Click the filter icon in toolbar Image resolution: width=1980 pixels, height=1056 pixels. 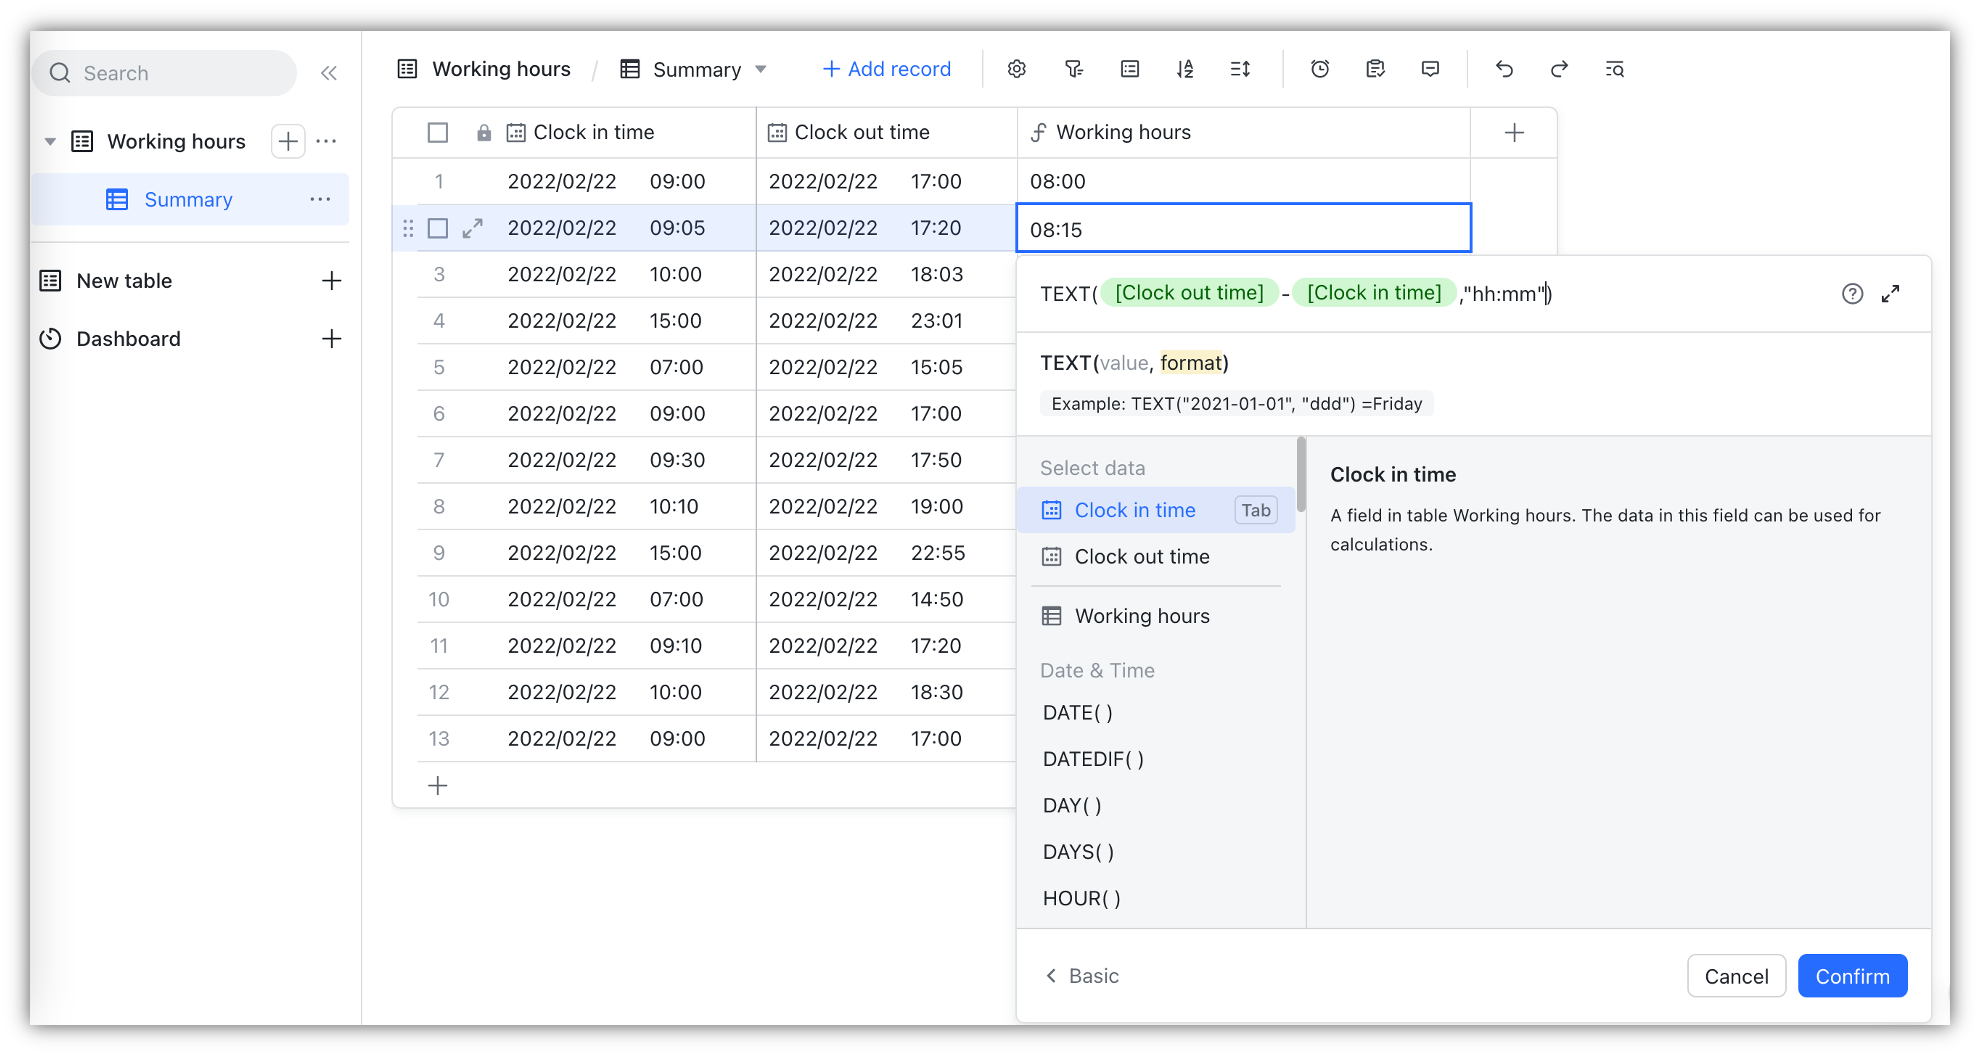[1074, 69]
